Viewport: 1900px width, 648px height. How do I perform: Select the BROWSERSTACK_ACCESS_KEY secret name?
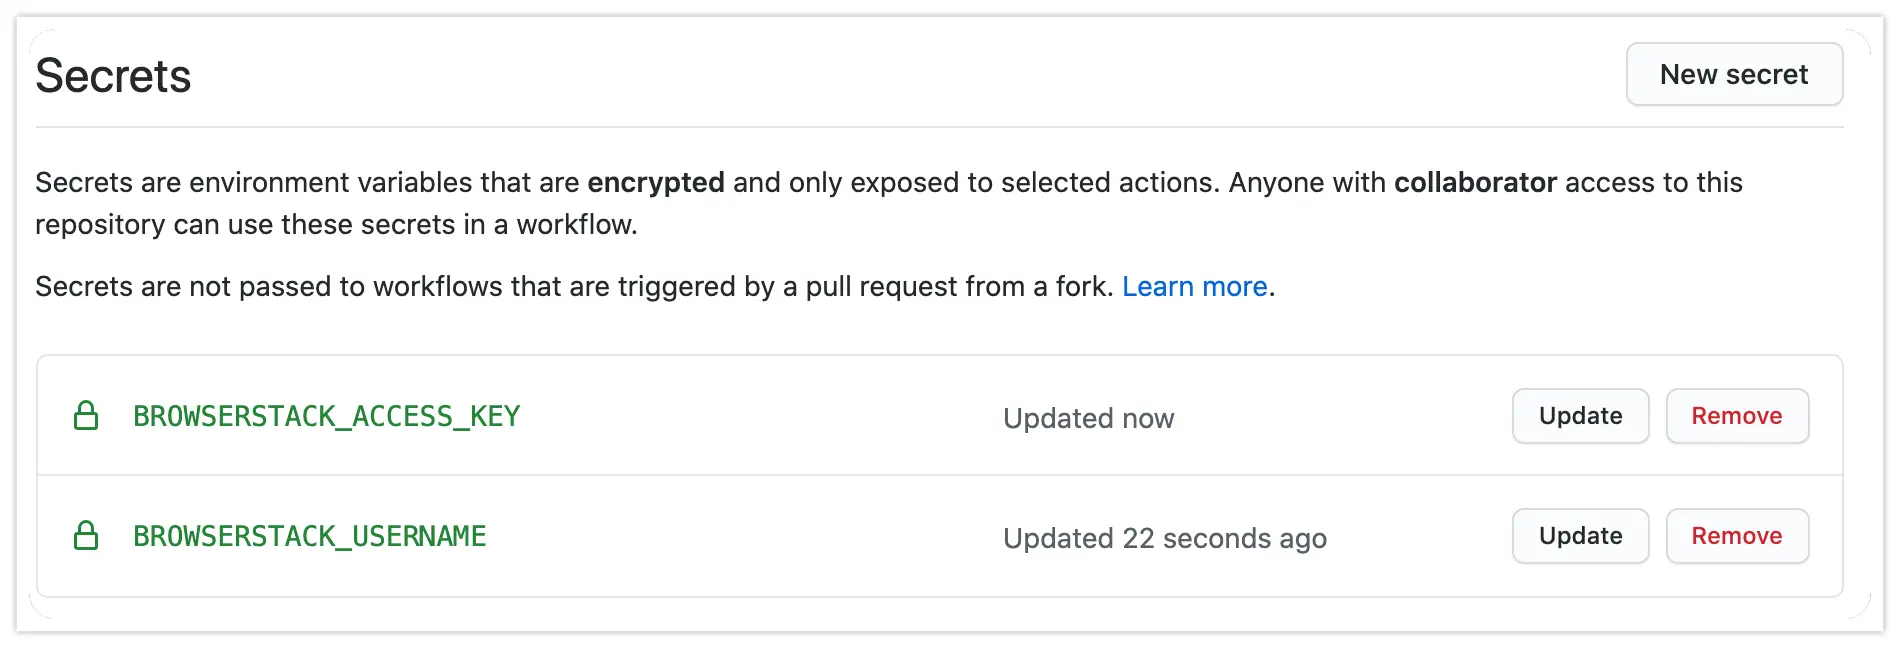327,416
